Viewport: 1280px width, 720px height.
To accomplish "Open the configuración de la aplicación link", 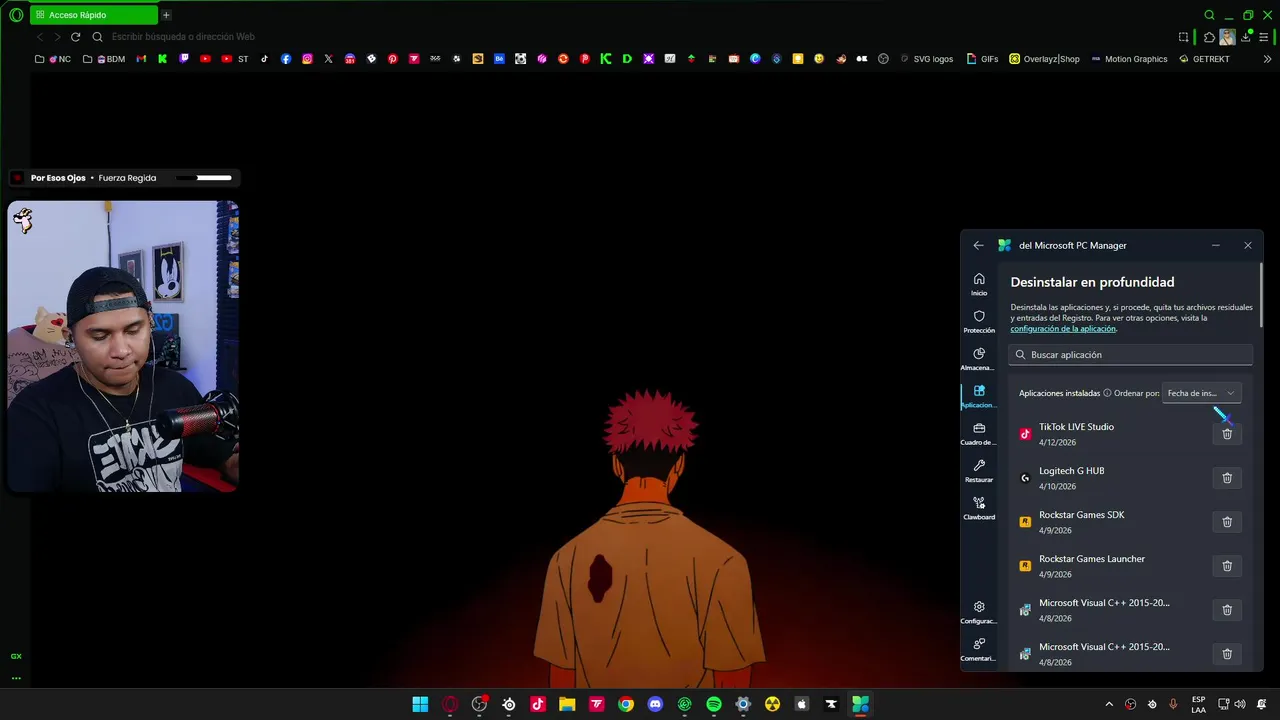I will [1063, 329].
